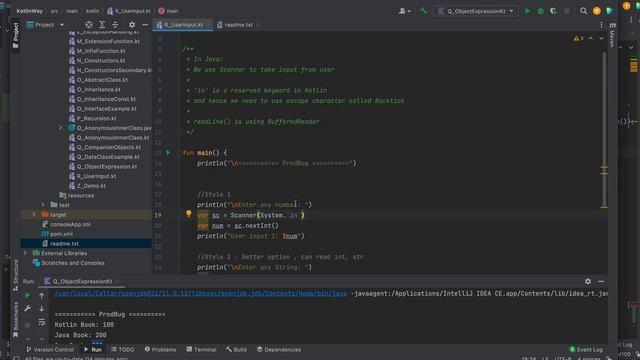The image size is (640, 360).
Task: Go to previous highlighted error arrow
Action: pyautogui.click(x=591, y=38)
